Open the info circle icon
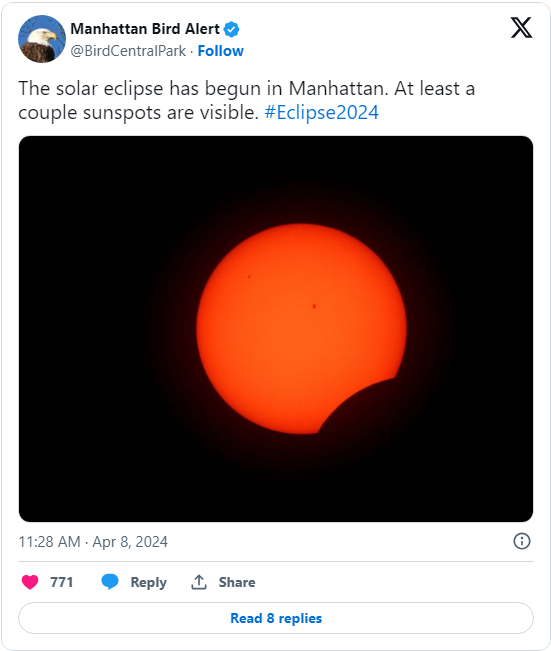Screen dimensions: 551x651 (522, 541)
